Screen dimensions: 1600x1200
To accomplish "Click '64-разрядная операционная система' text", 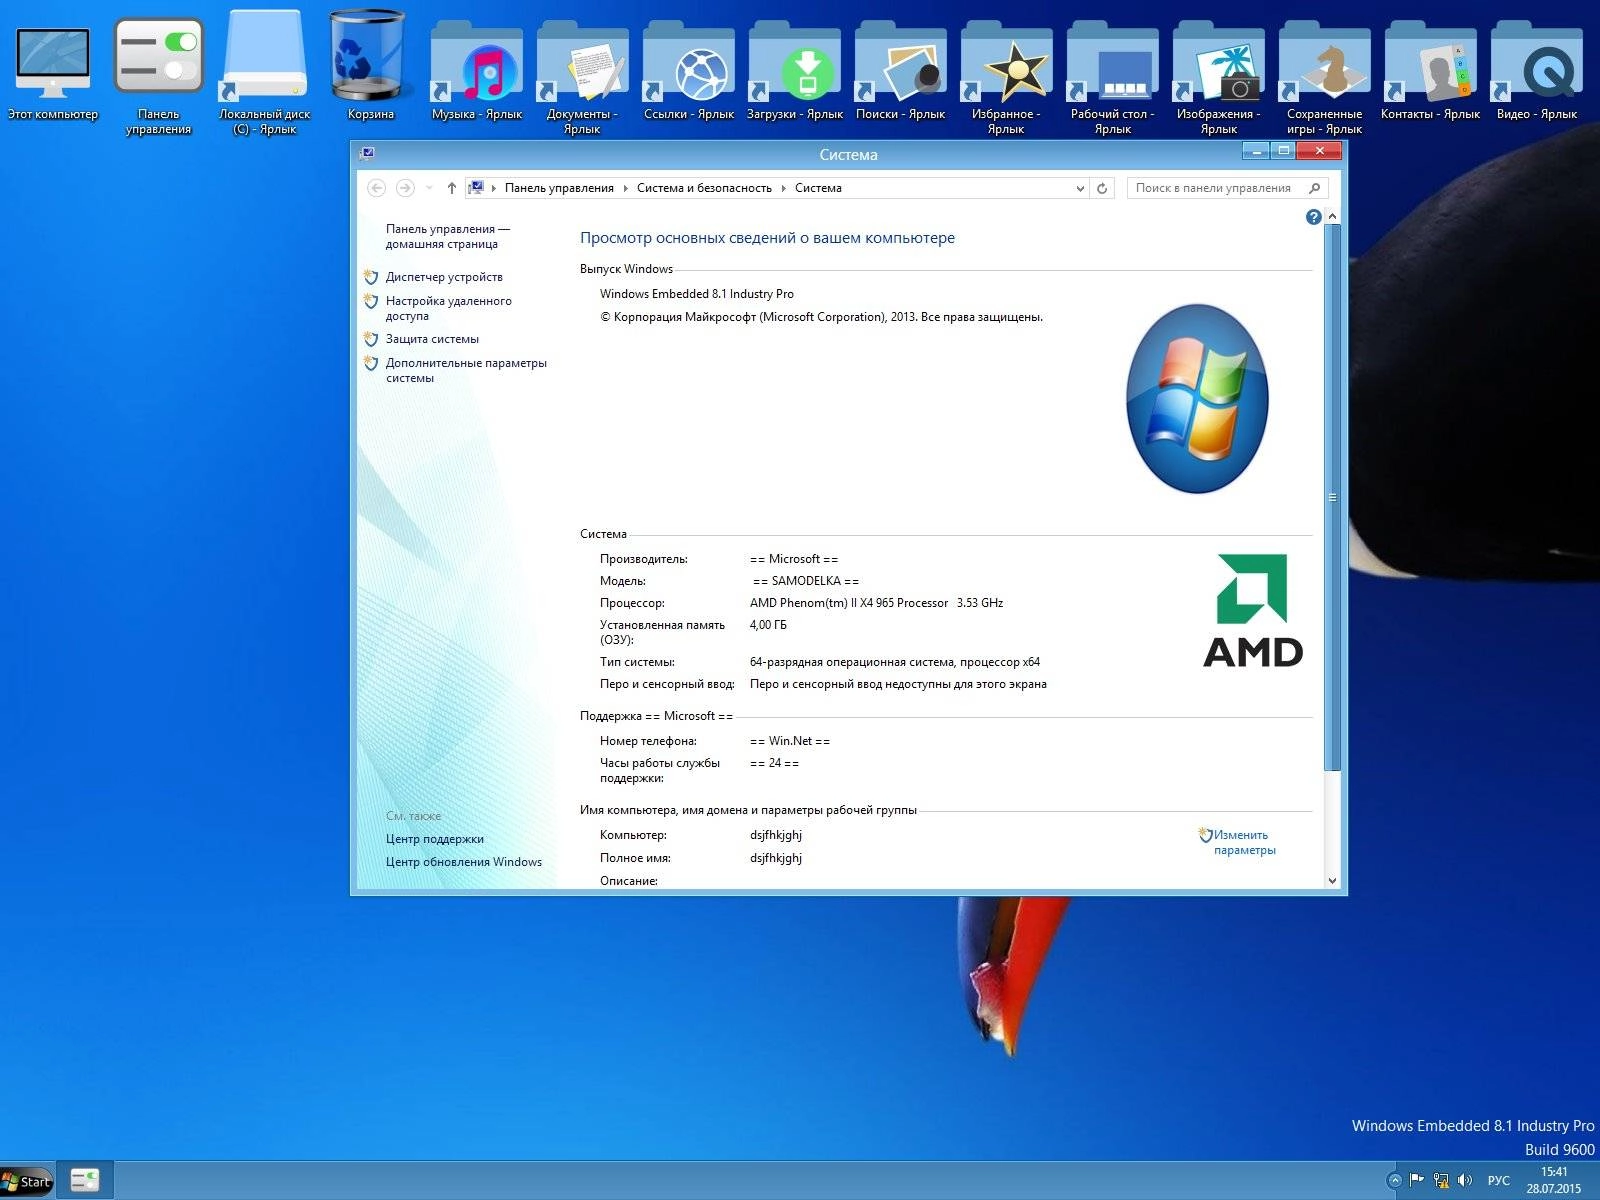I will [x=853, y=662].
